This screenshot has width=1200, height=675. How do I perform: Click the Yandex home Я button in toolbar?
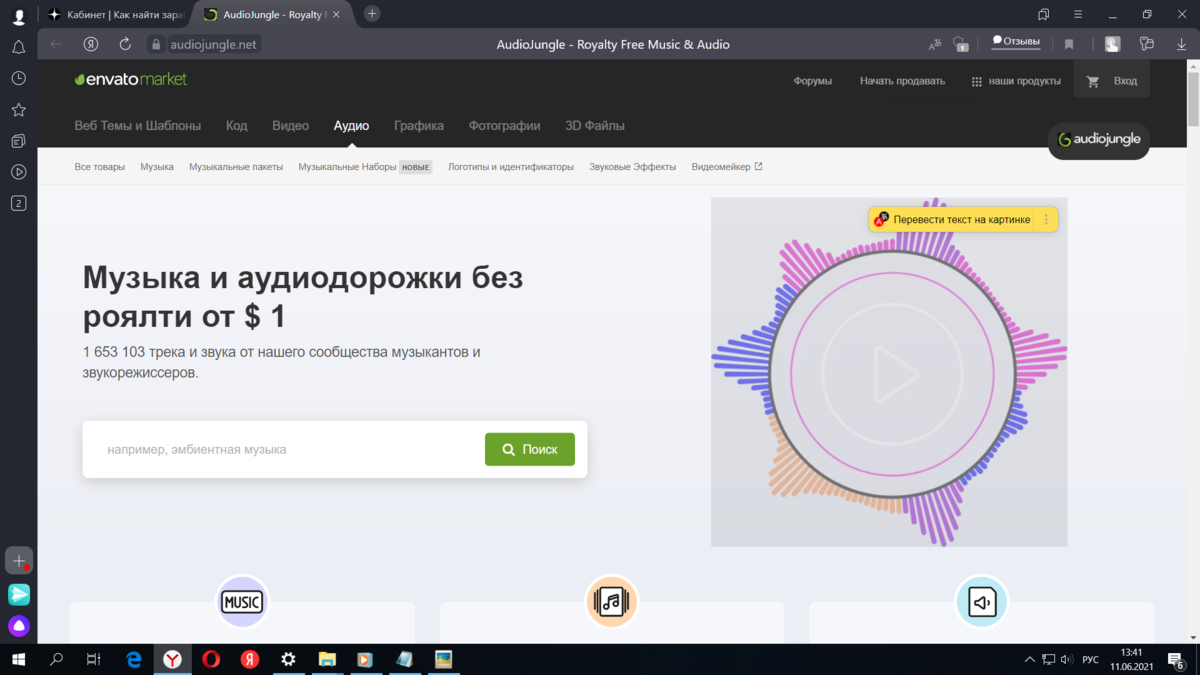coord(91,44)
